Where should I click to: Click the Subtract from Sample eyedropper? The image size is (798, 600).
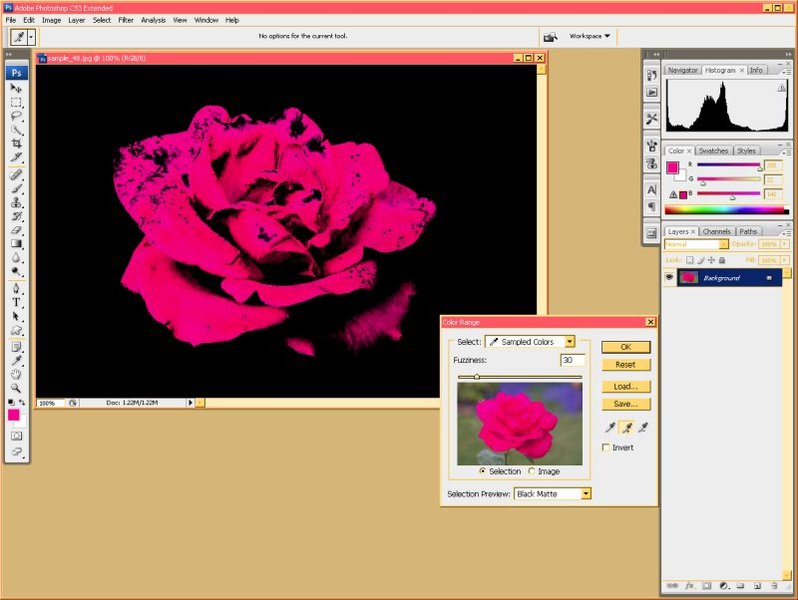[x=644, y=427]
